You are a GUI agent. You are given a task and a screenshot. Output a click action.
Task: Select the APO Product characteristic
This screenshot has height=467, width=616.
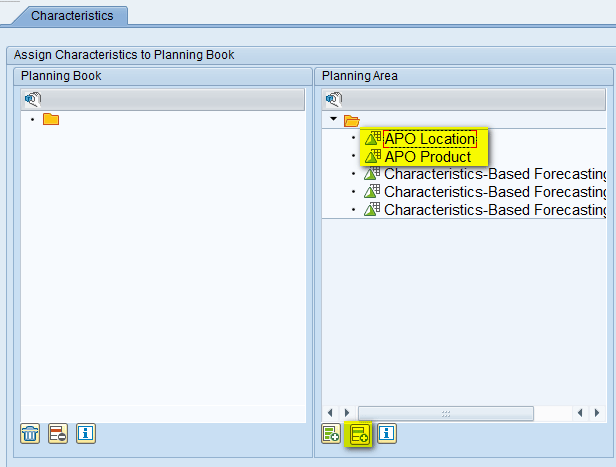(x=427, y=156)
